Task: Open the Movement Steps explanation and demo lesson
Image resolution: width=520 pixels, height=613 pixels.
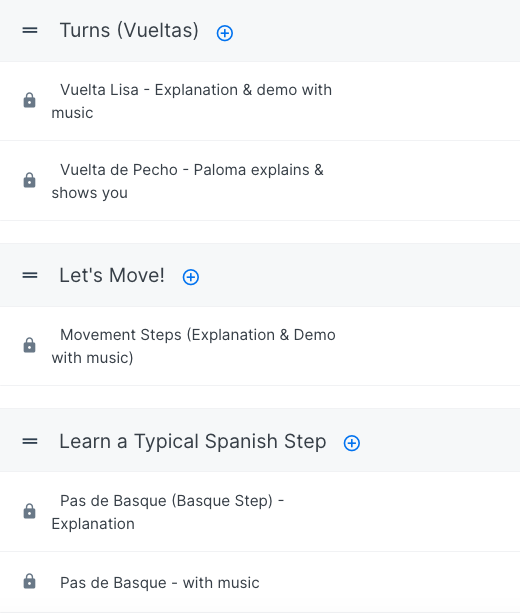Action: pyautogui.click(x=194, y=346)
